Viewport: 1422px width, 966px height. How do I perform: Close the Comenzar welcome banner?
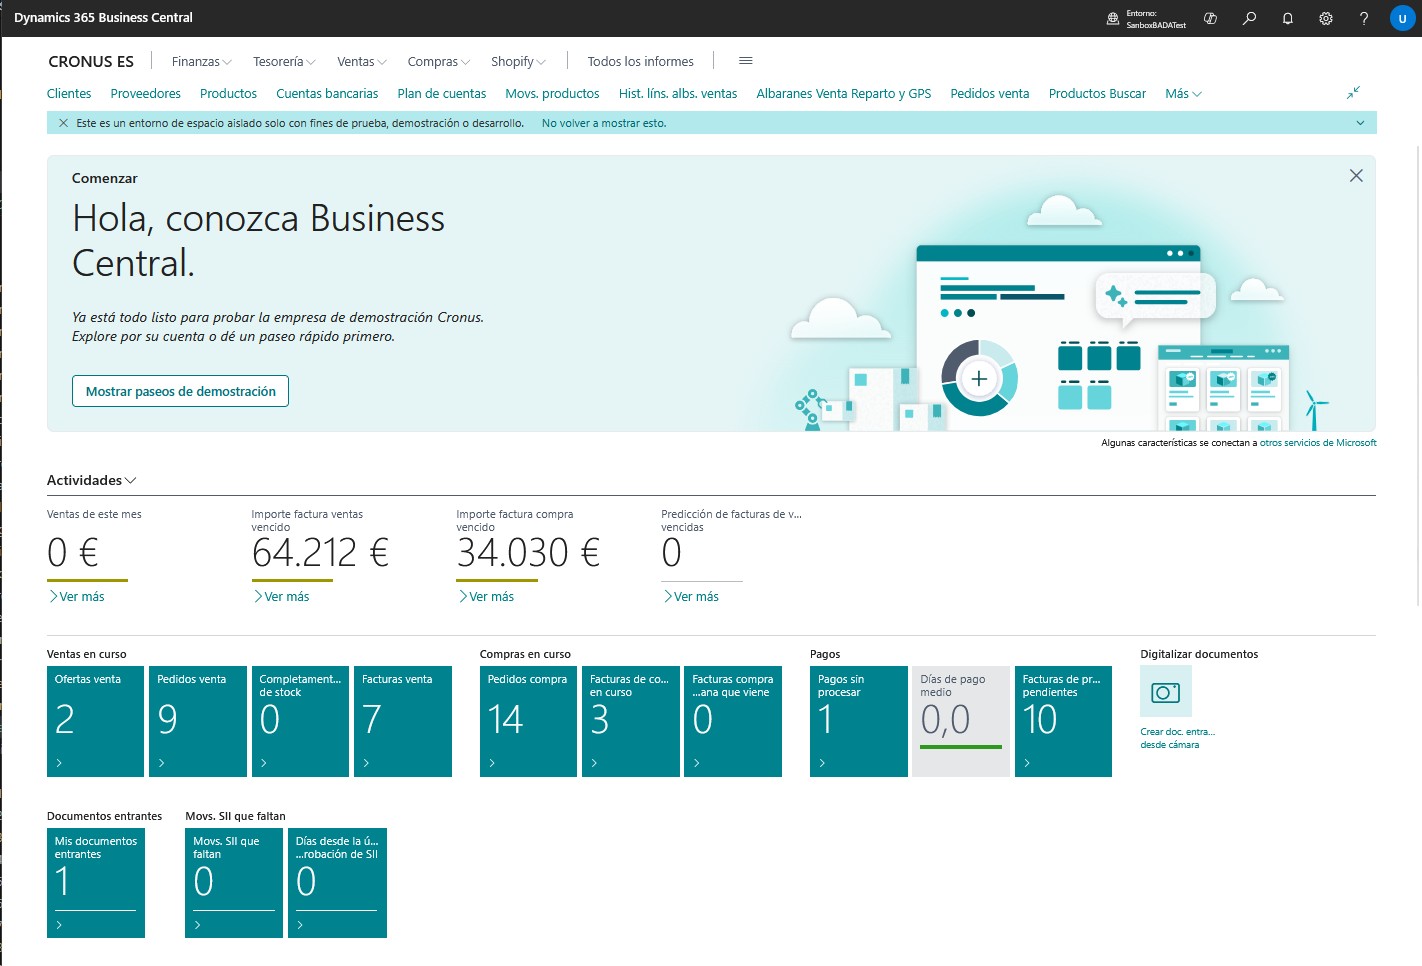coord(1356,176)
